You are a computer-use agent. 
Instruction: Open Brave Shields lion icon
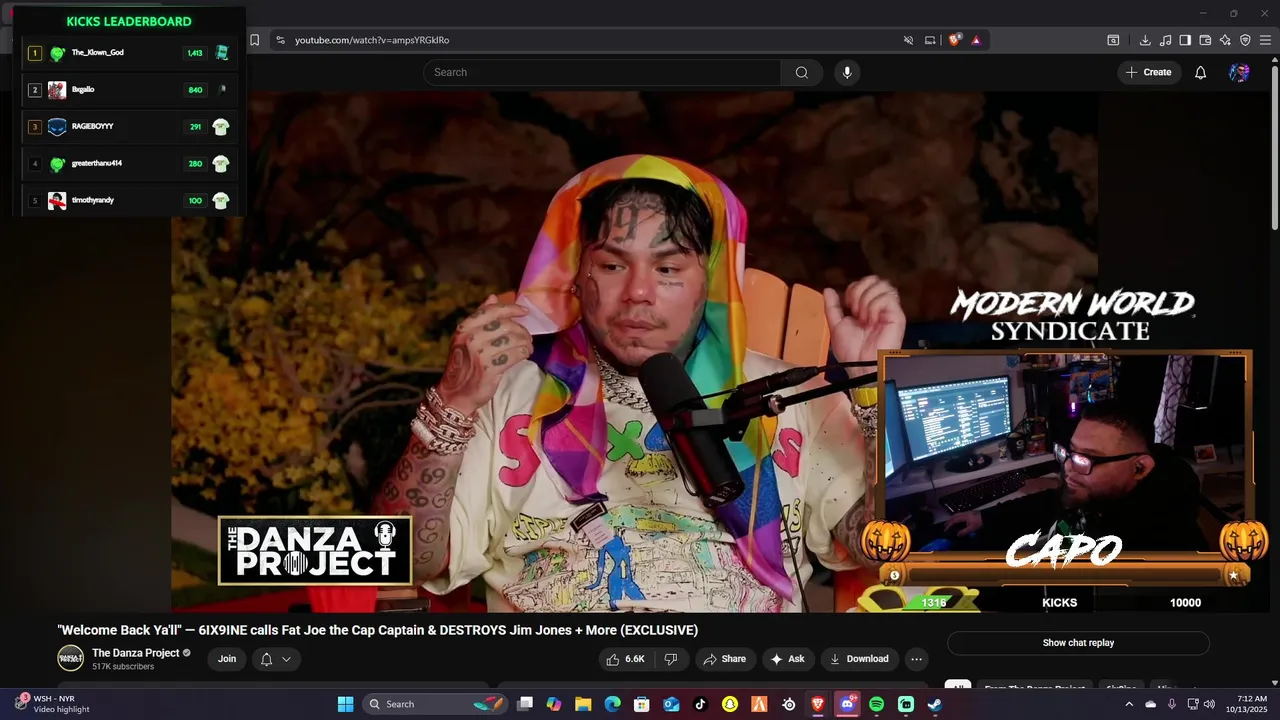point(954,40)
